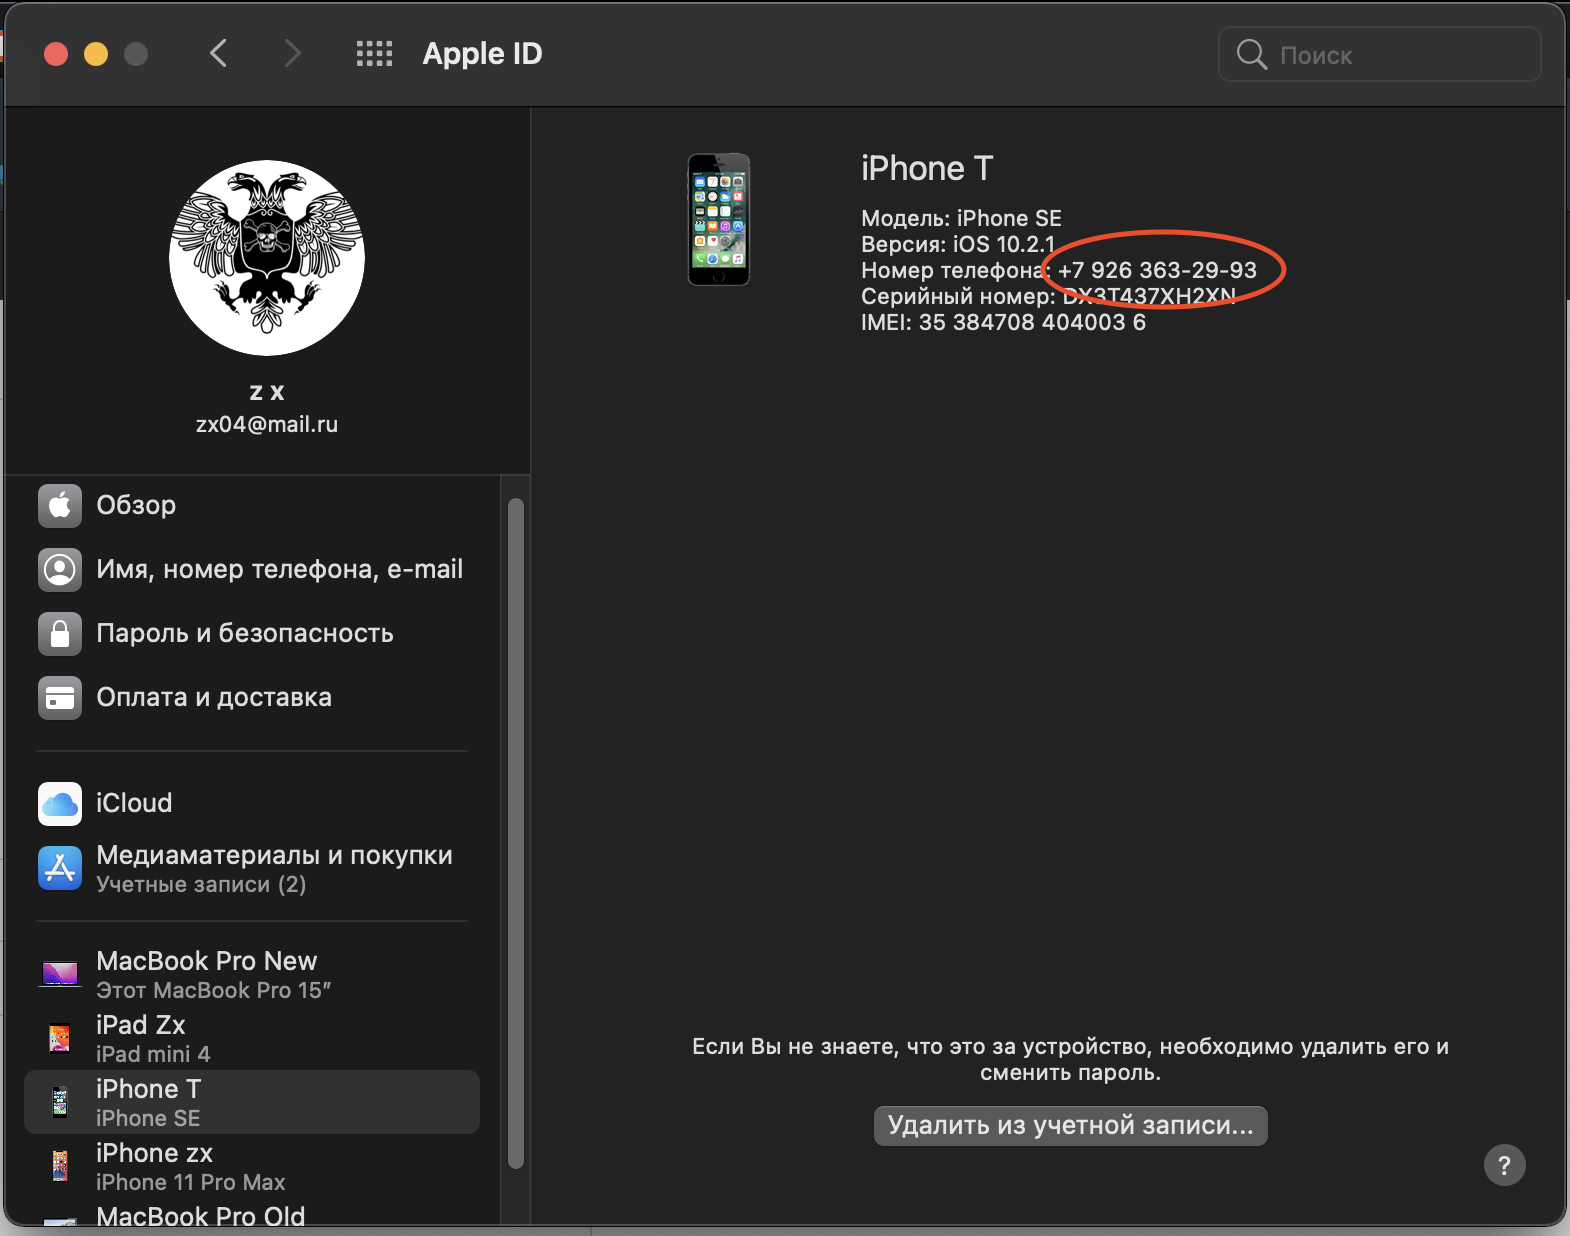Click the iPad Zx device icon
The width and height of the screenshot is (1570, 1236).
pos(60,1038)
